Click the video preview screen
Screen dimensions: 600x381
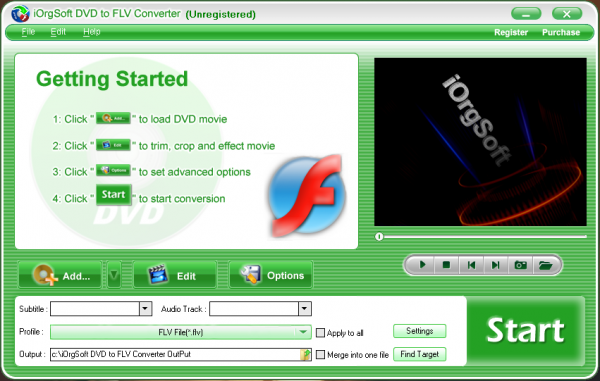click(480, 142)
